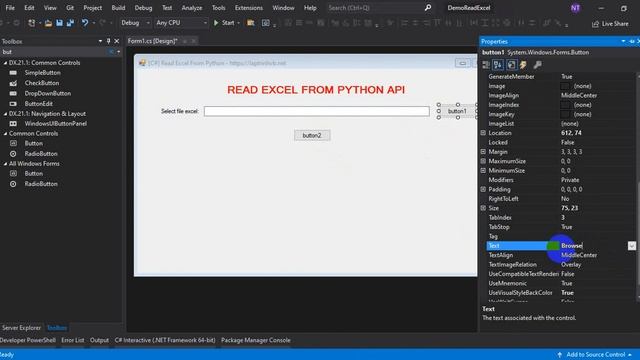Select button1 on the form designer
The image size is (640, 360).
457,111
